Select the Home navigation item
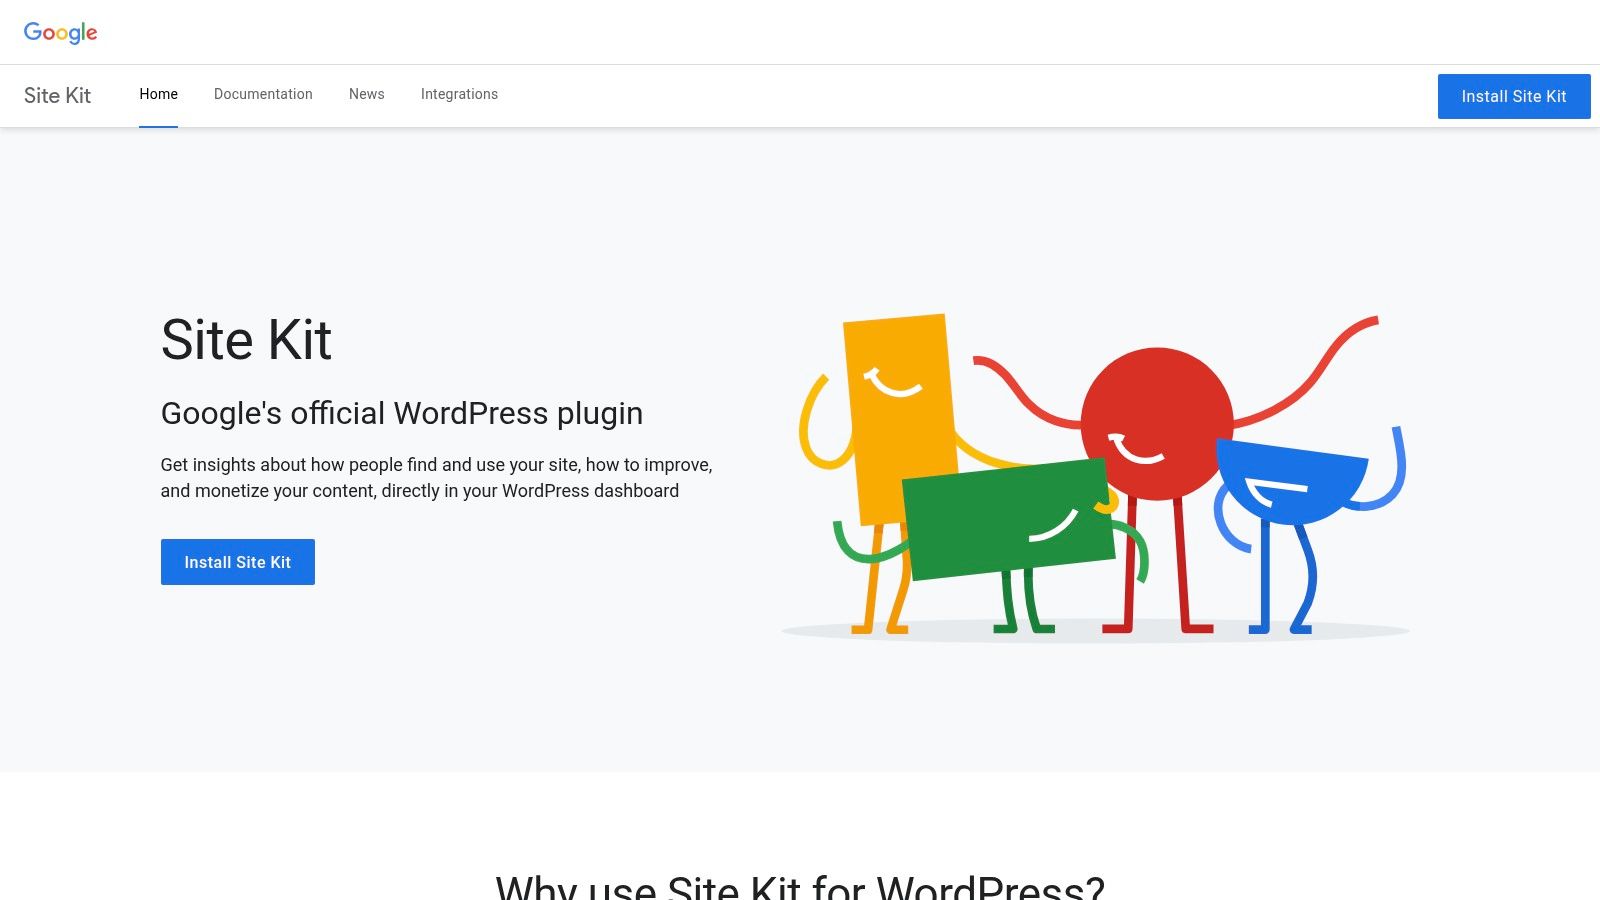This screenshot has width=1600, height=900. tap(158, 94)
